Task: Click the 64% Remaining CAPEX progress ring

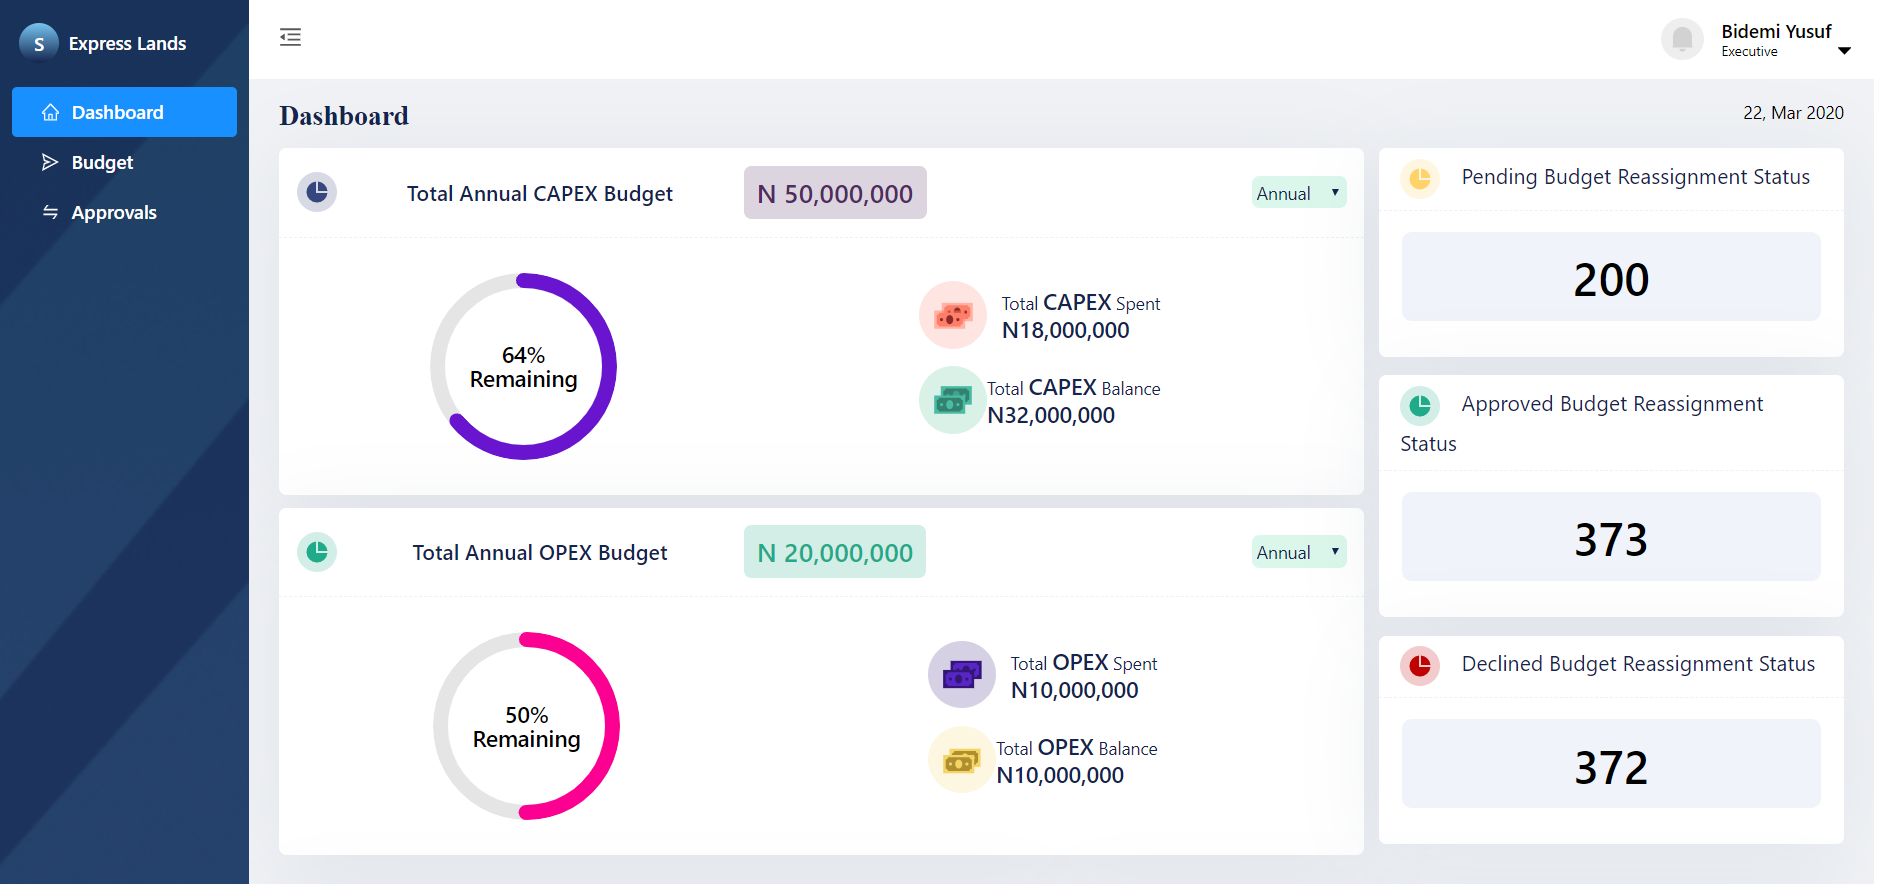Action: click(x=523, y=367)
